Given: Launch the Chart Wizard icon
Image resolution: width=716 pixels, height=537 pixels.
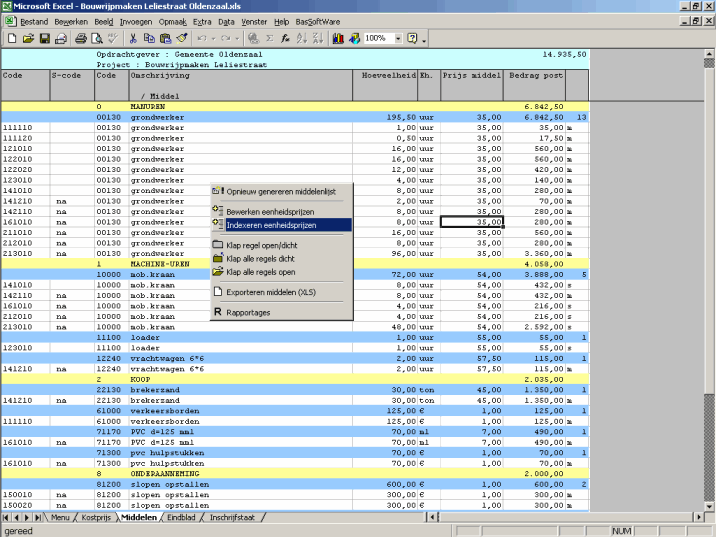Looking at the screenshot, I should [339, 38].
